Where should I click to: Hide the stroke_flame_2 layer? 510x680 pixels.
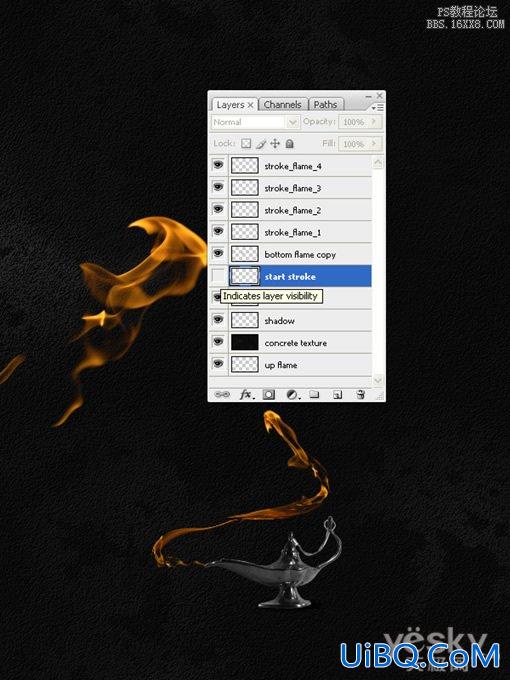coord(218,209)
